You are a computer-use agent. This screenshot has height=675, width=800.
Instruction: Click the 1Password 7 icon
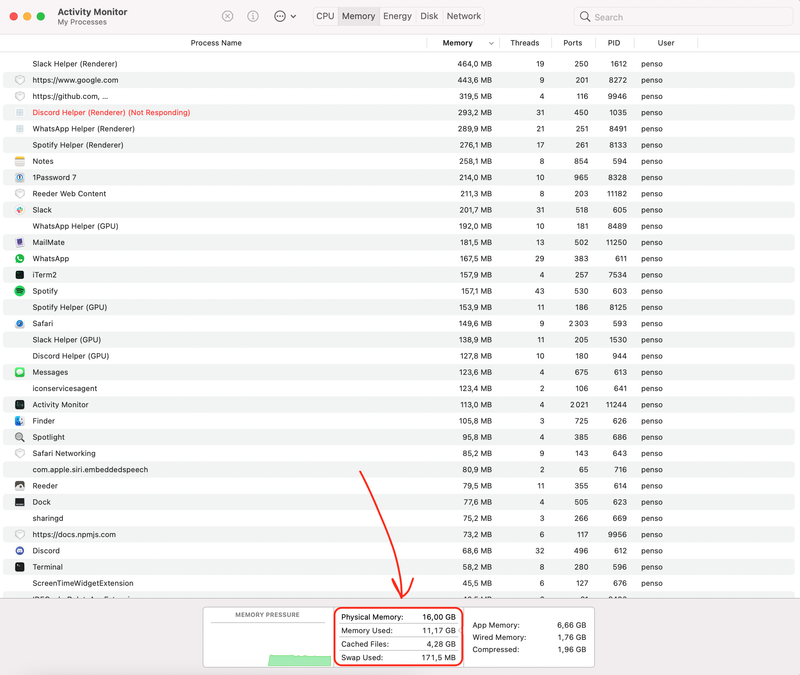point(20,178)
